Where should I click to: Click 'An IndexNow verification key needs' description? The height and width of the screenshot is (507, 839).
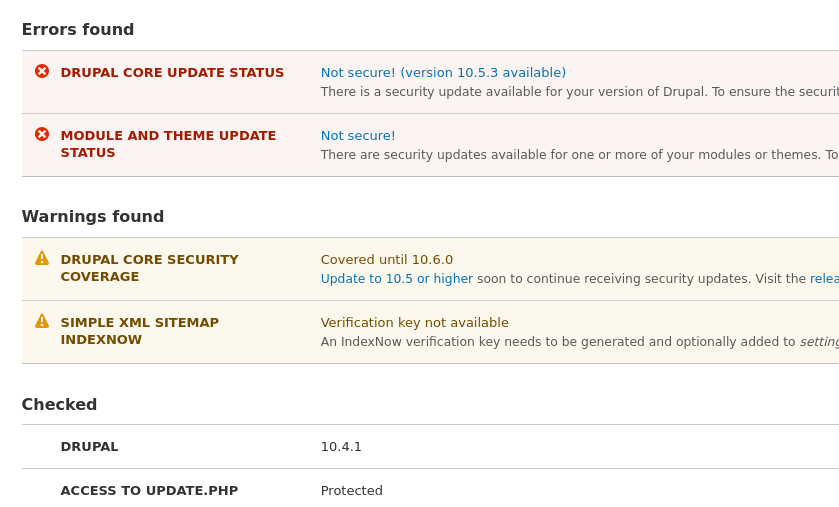(x=579, y=342)
